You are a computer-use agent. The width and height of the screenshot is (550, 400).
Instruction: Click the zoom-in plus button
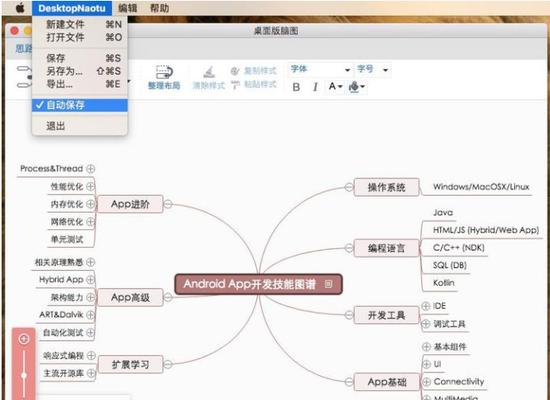point(24,339)
